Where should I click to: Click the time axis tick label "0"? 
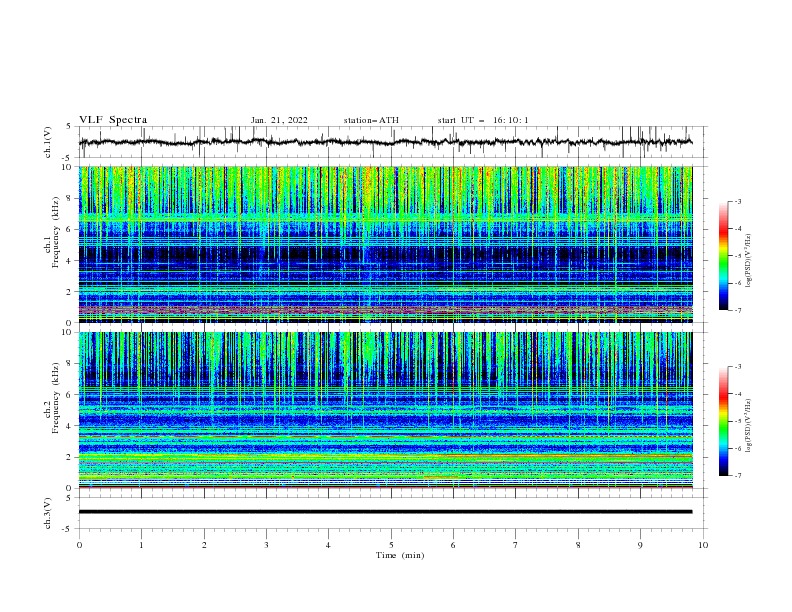tap(79, 545)
